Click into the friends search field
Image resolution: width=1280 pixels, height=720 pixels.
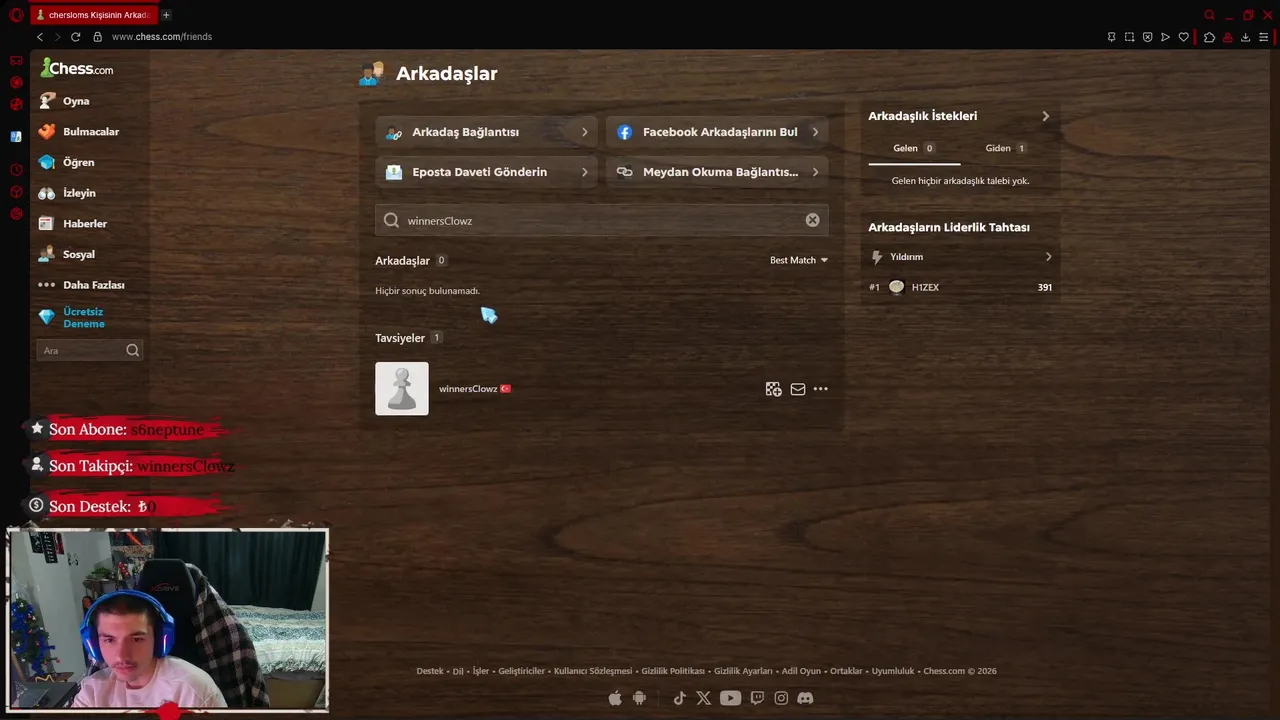click(x=602, y=220)
